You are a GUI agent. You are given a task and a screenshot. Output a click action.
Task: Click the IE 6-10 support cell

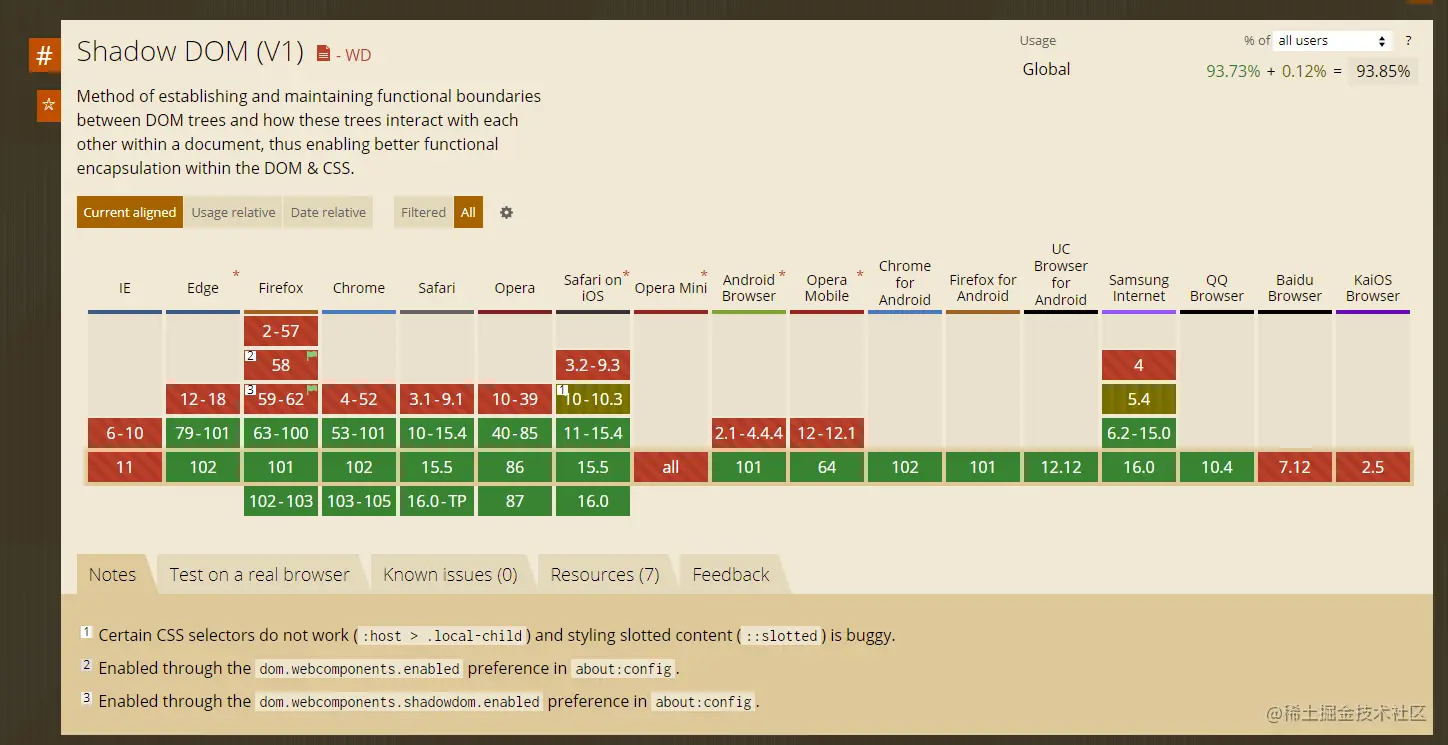(x=125, y=433)
